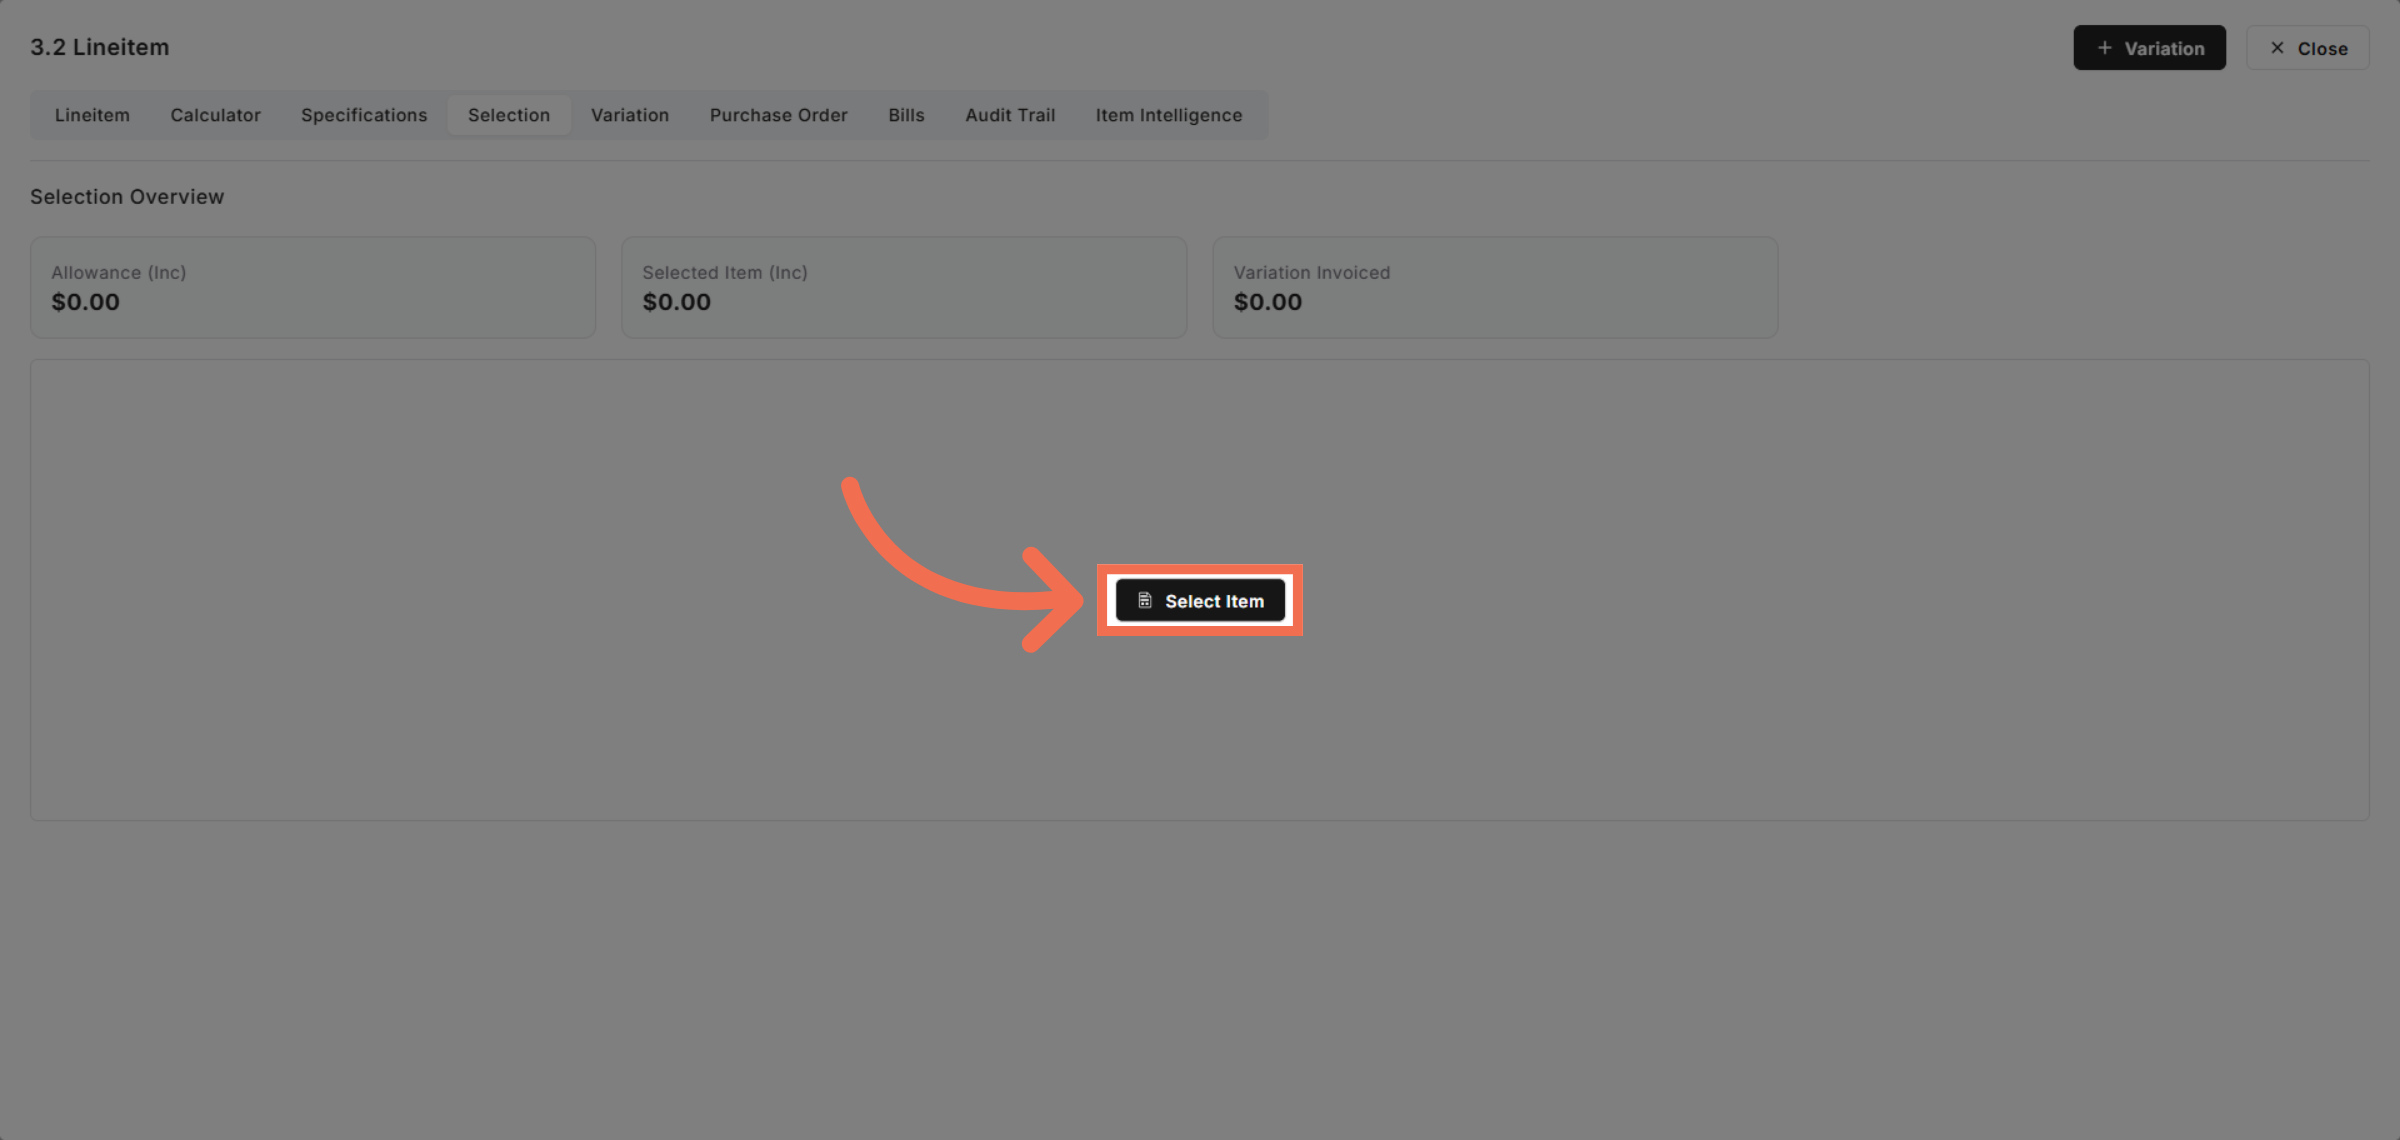Open the Item Intelligence tab

click(x=1168, y=115)
